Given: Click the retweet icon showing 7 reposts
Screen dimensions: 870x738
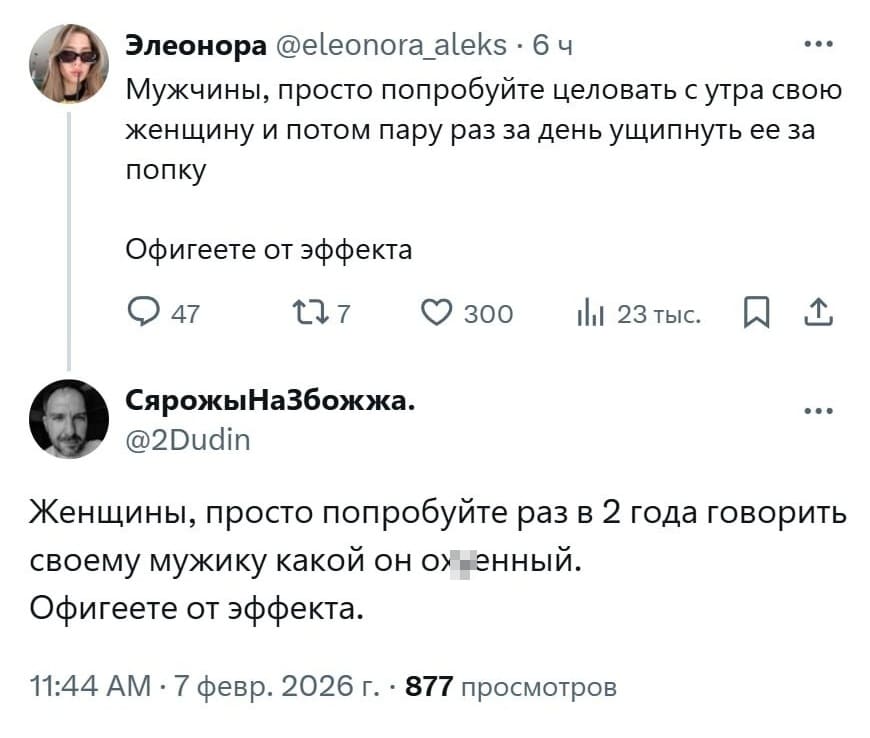Looking at the screenshot, I should point(312,313).
